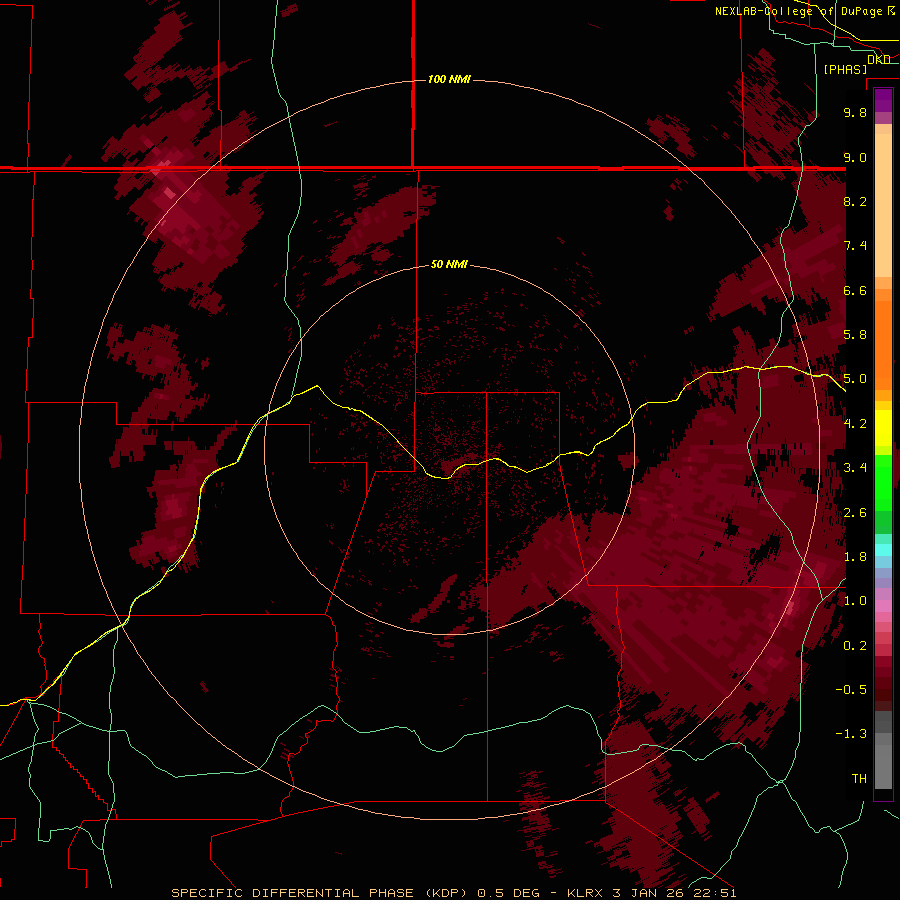Click the 2.6 value on the scale
Image resolution: width=900 pixels, height=900 pixels.
[x=855, y=513]
